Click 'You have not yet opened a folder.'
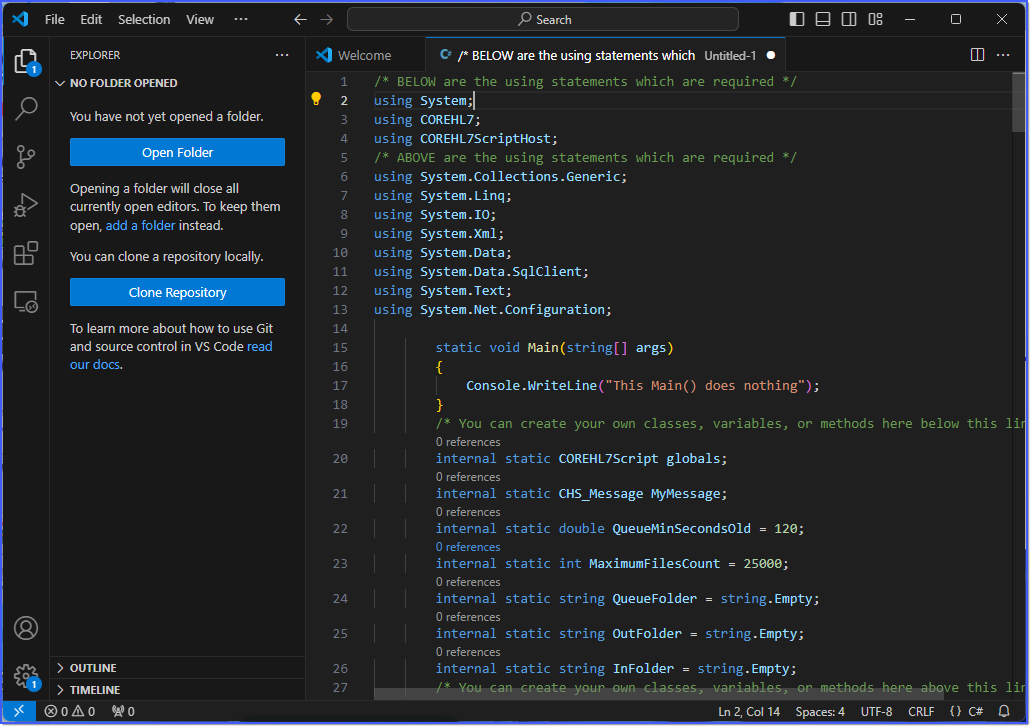The height and width of the screenshot is (728, 1032). click(x=167, y=117)
